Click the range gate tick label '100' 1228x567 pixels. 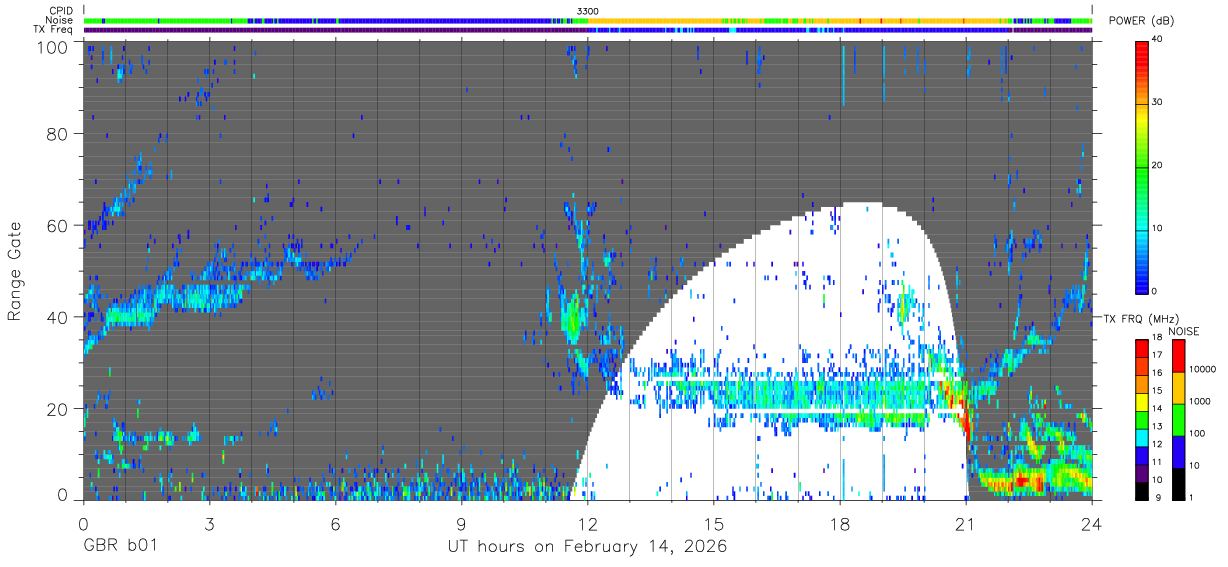[x=53, y=47]
